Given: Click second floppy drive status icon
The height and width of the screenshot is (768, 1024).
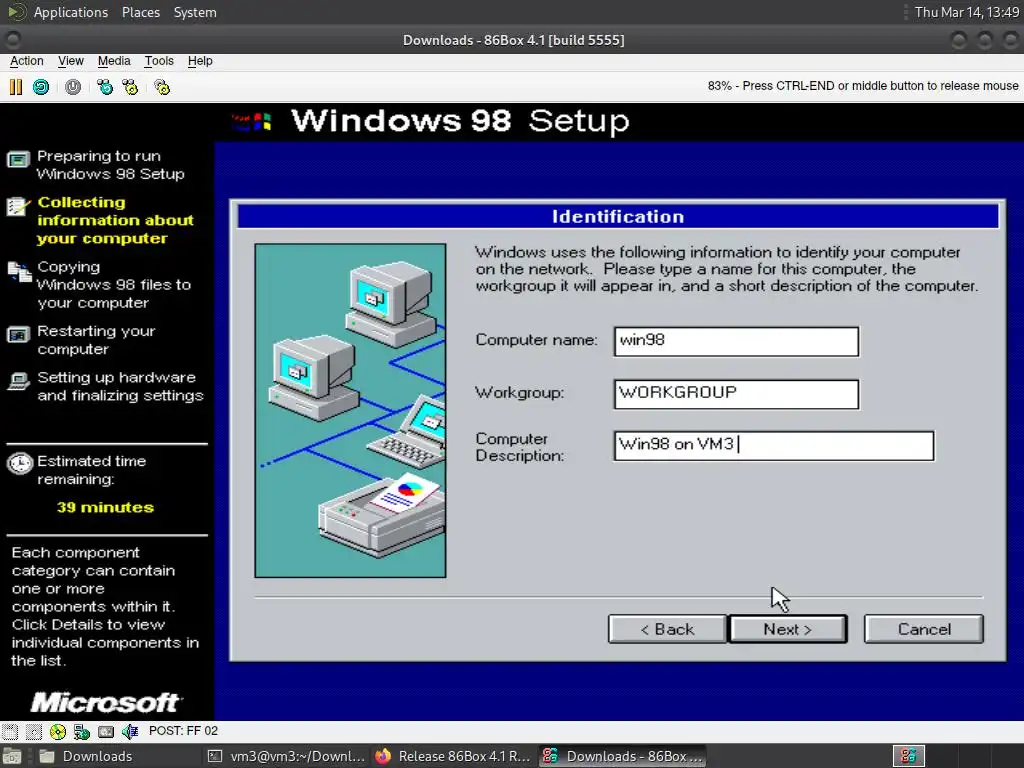Looking at the screenshot, I should tap(33, 731).
